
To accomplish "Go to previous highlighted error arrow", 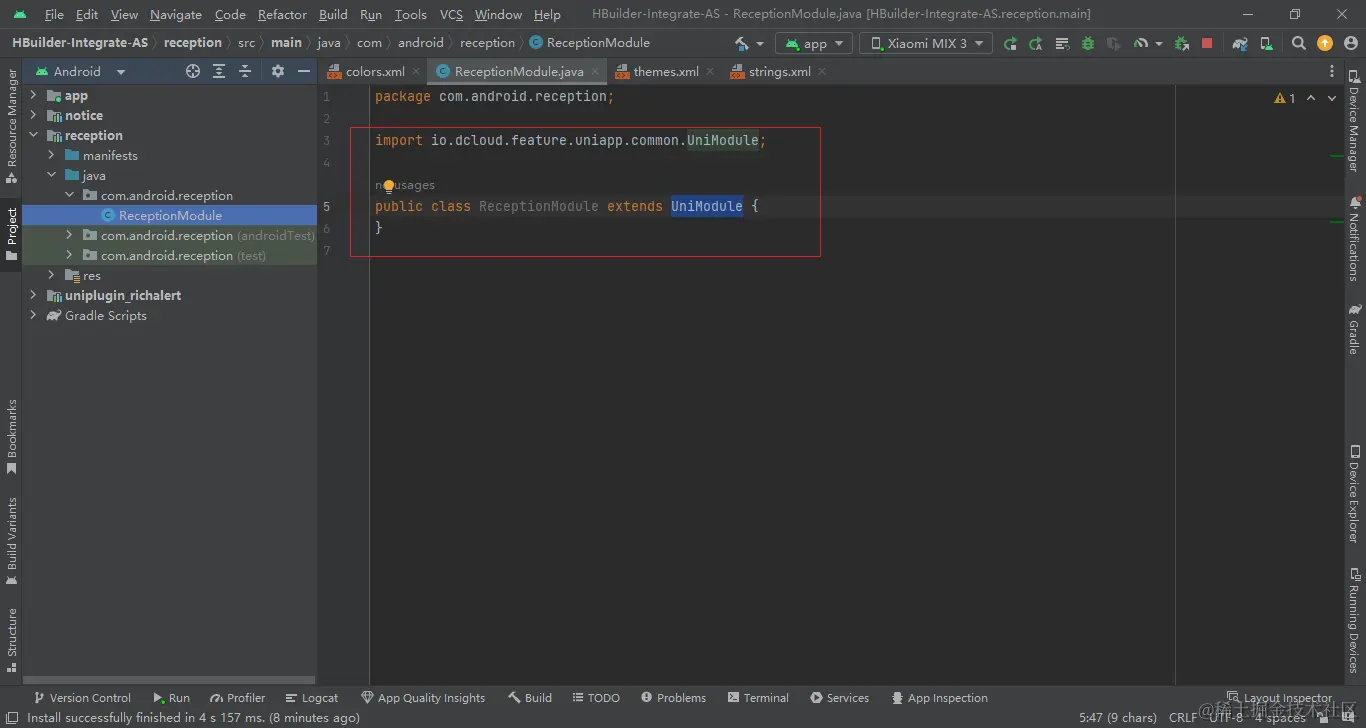I will pyautogui.click(x=1311, y=98).
